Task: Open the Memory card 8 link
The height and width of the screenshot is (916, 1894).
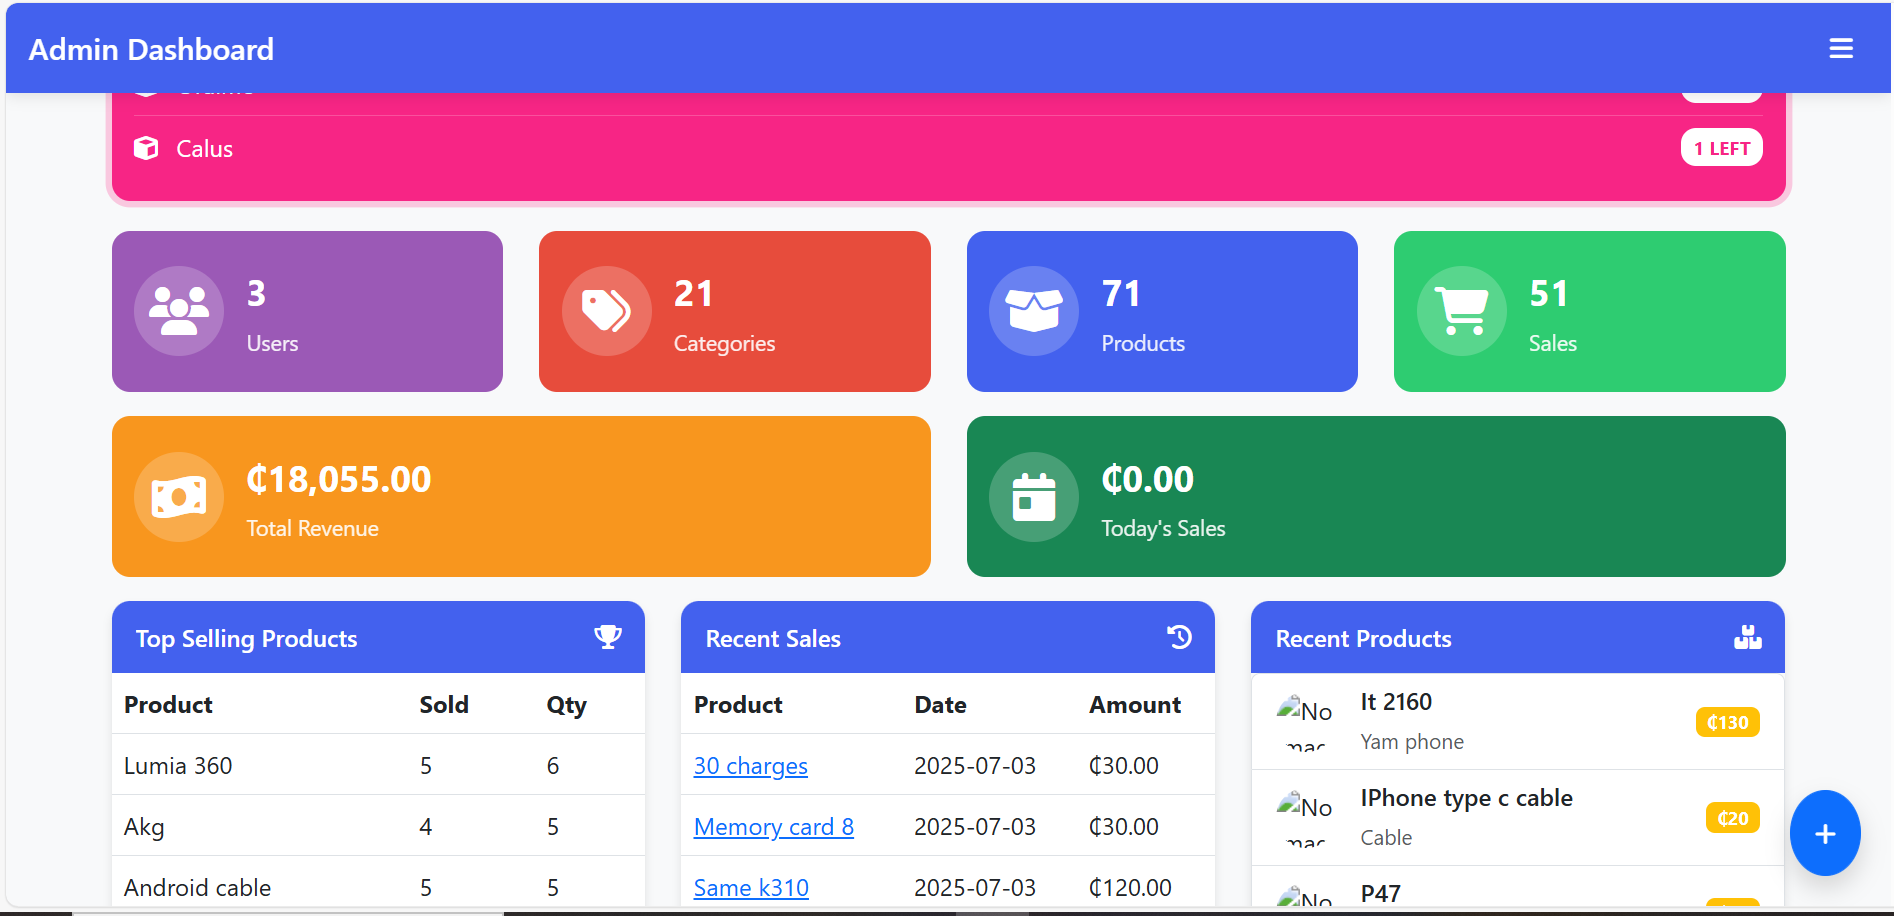Action: coord(773,827)
